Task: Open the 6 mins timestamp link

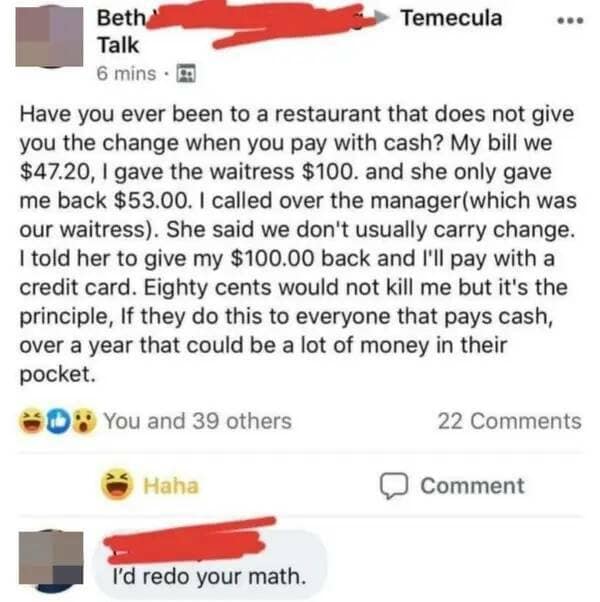Action: (x=127, y=73)
